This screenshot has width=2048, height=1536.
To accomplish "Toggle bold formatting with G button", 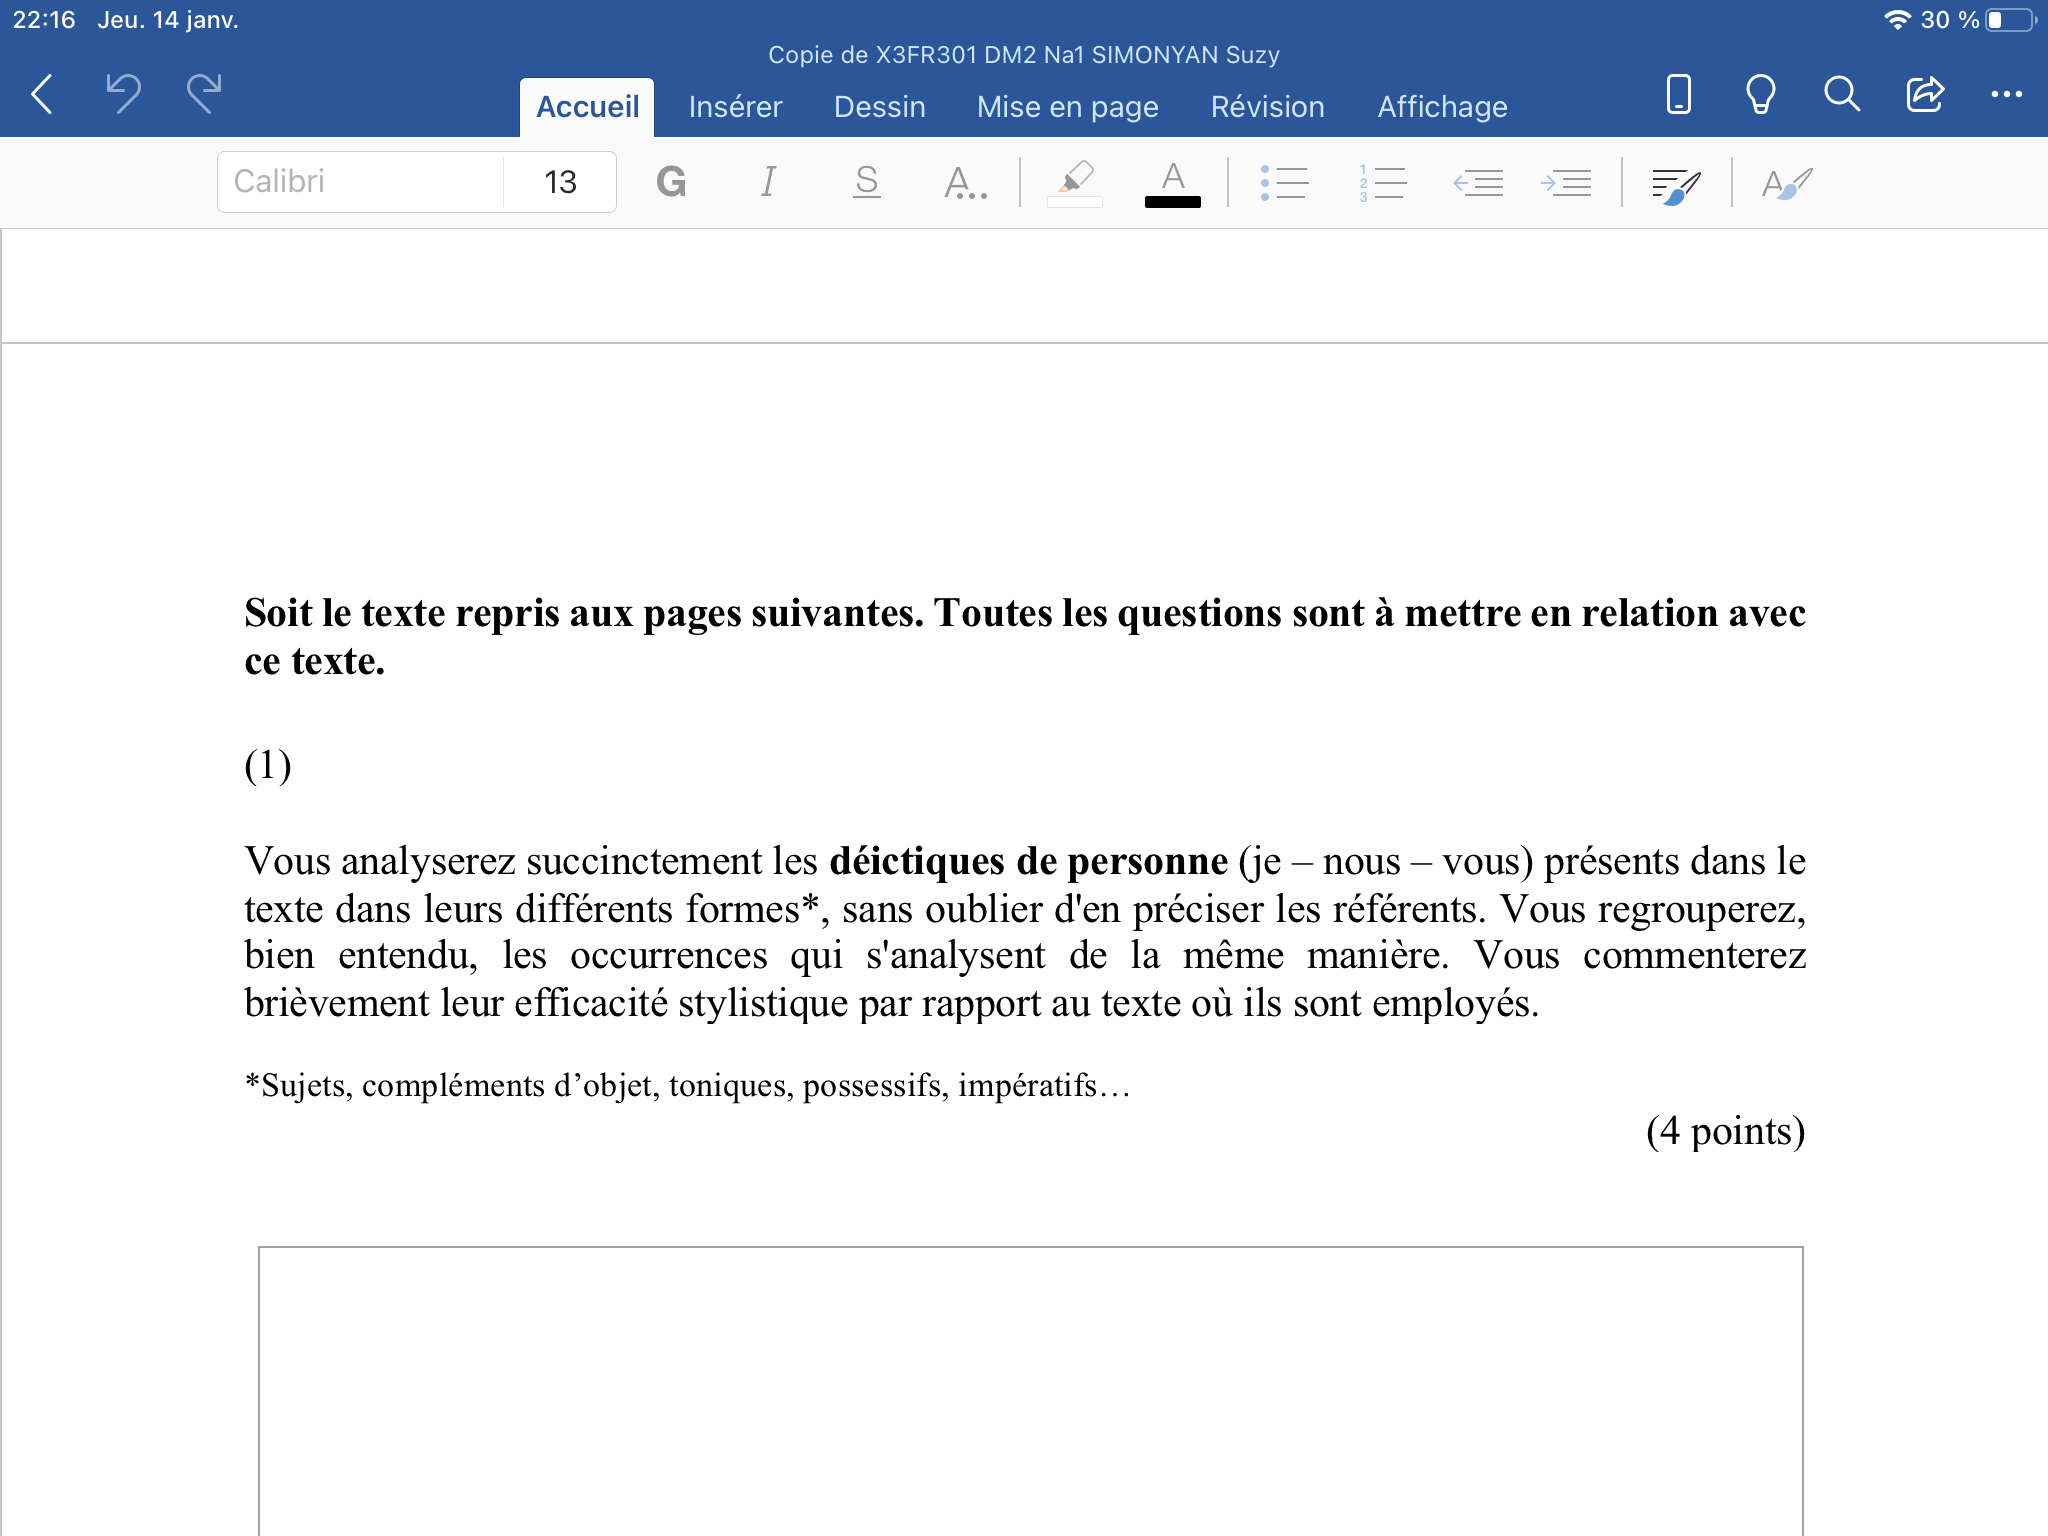I will [x=671, y=182].
